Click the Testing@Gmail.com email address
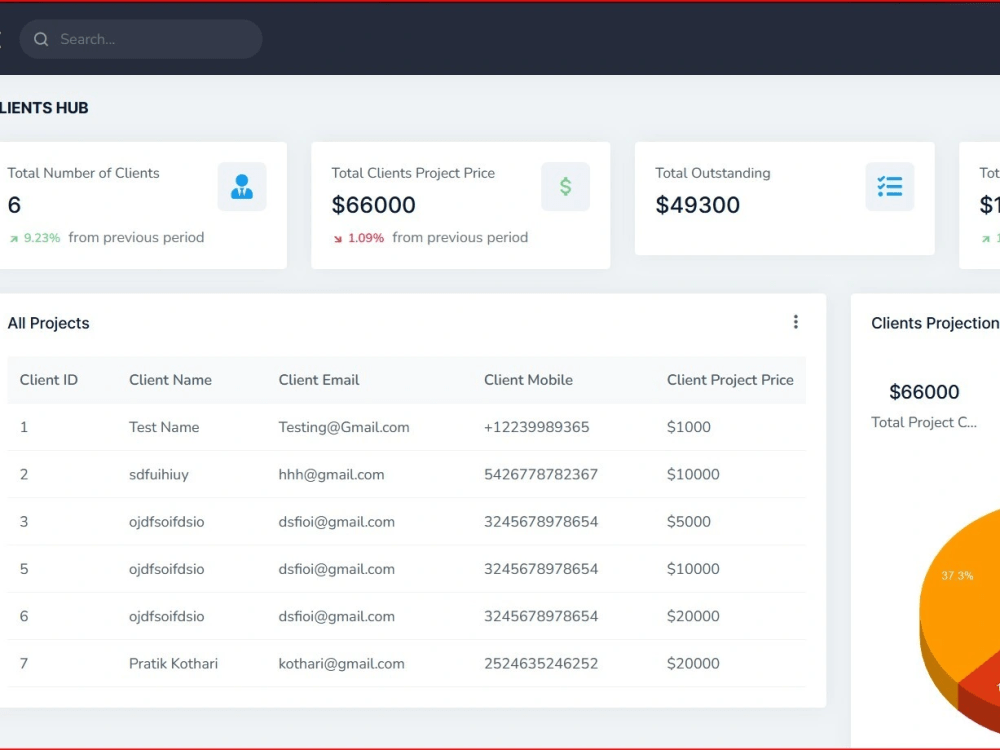Viewport: 1000px width, 750px height. 344,426
